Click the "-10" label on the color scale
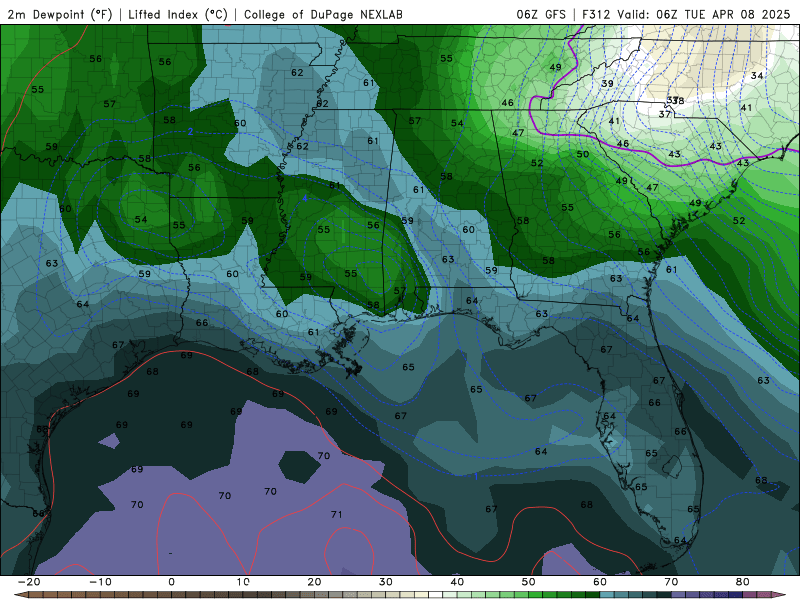This screenshot has height=600, width=800. point(100,582)
